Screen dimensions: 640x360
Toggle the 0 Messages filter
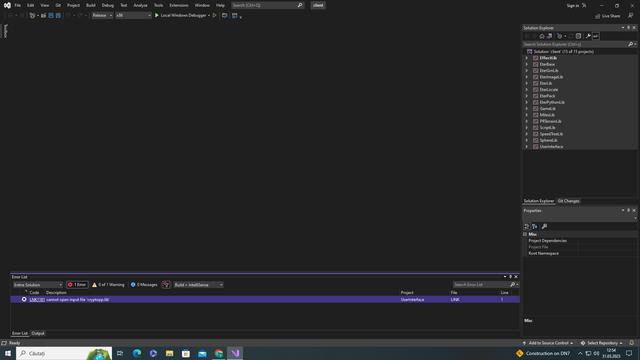[x=144, y=284]
